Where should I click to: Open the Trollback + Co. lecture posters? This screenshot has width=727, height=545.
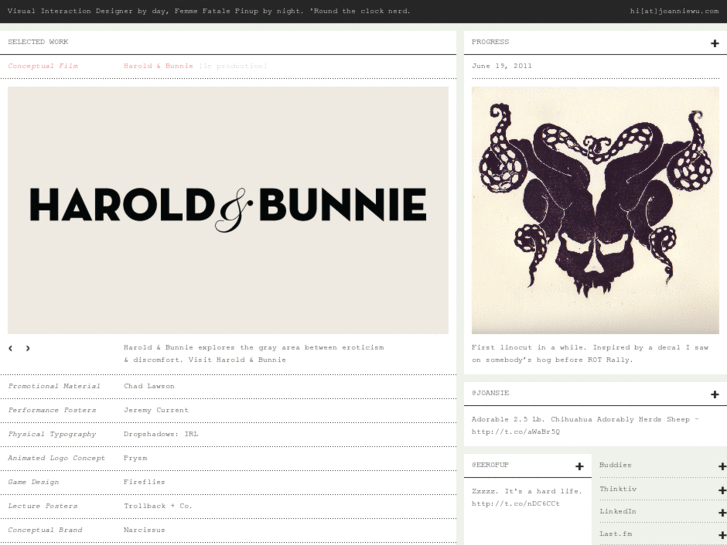pos(158,506)
